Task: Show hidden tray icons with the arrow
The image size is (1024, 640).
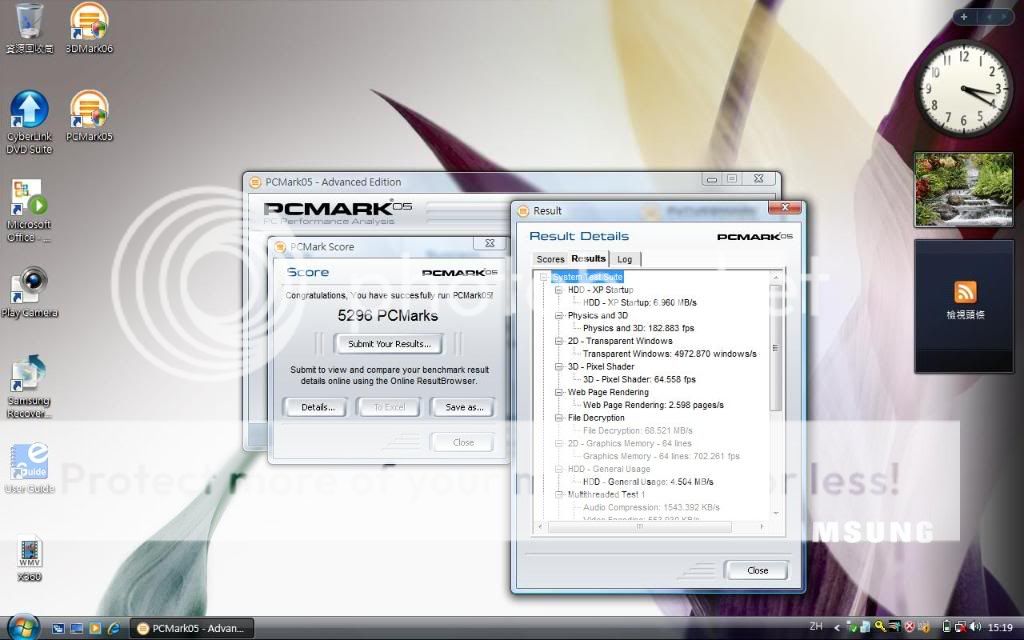Action: coord(837,628)
